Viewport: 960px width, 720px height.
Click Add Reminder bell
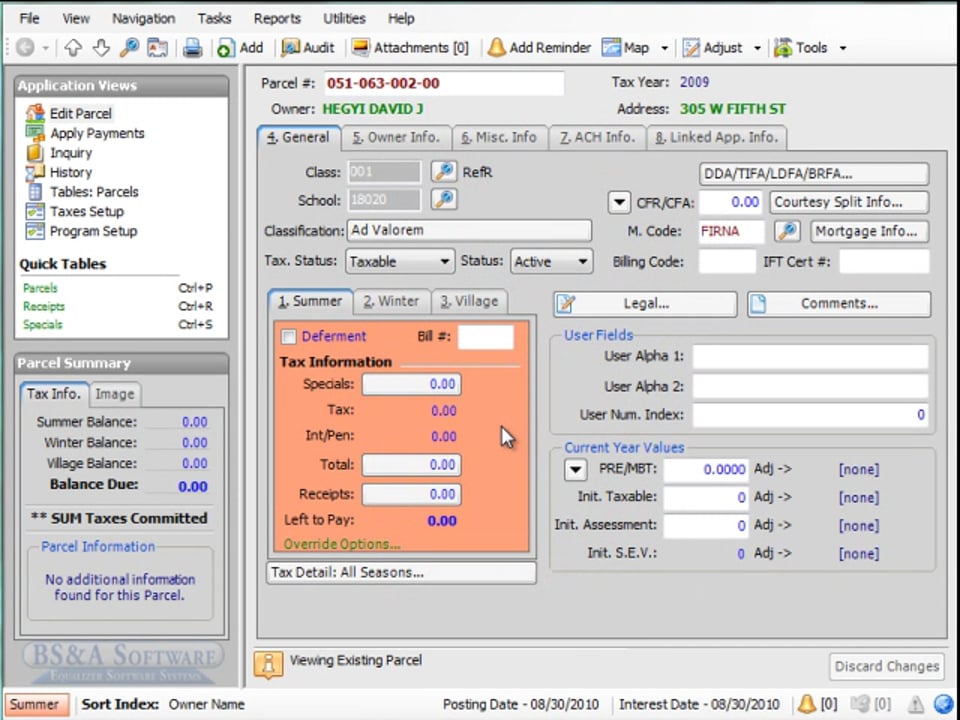coord(539,48)
